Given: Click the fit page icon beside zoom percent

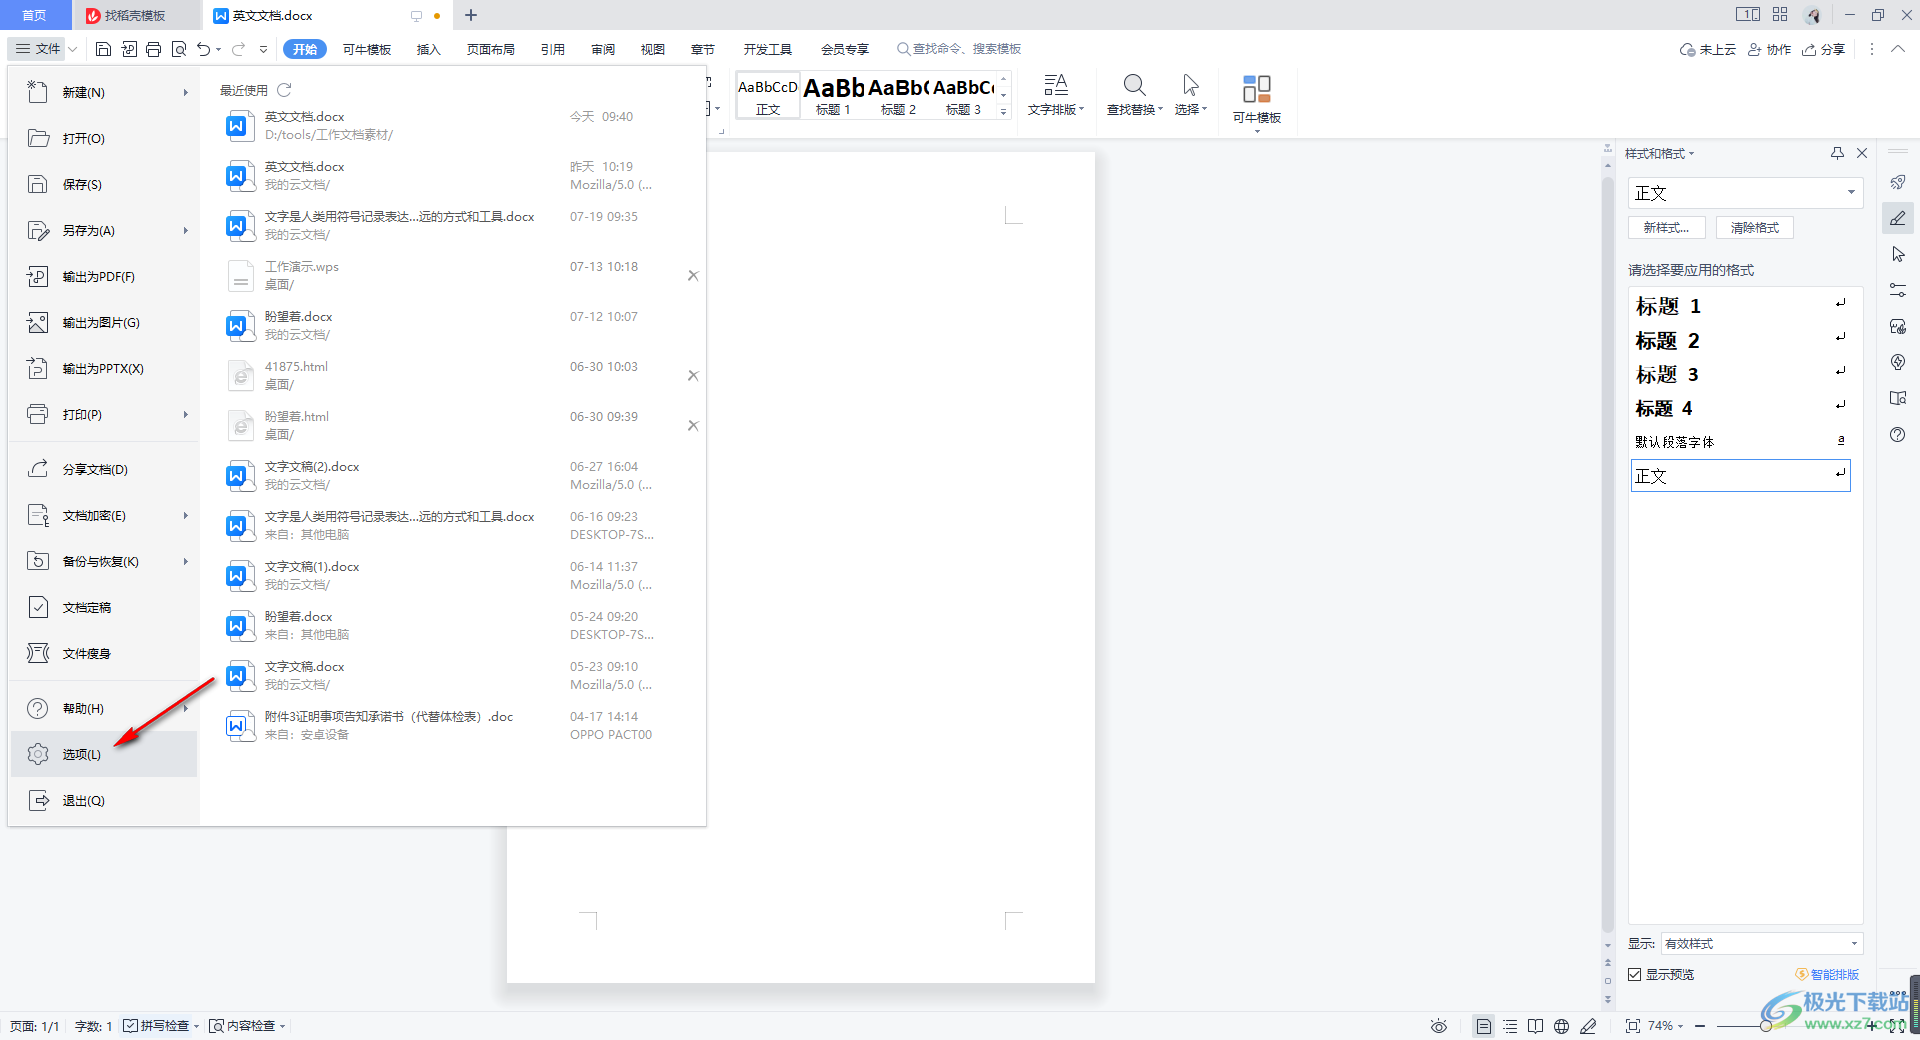Looking at the screenshot, I should (1633, 1026).
